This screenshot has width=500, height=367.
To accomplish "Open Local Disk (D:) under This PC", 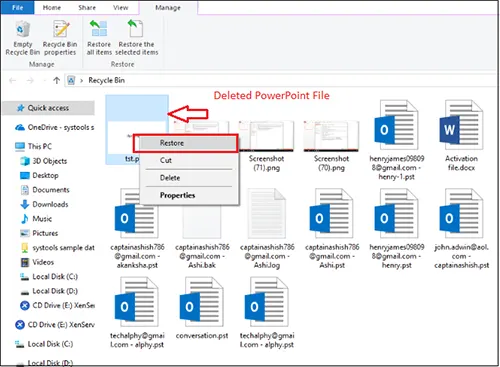I will 49,291.
